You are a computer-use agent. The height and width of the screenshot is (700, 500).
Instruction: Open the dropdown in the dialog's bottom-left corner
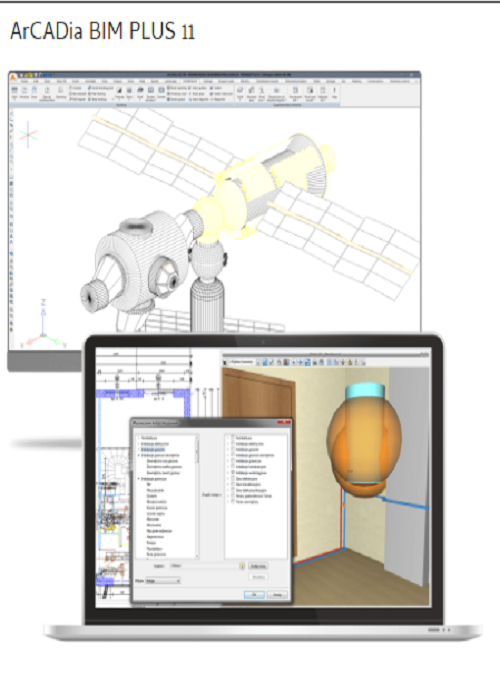[162, 581]
